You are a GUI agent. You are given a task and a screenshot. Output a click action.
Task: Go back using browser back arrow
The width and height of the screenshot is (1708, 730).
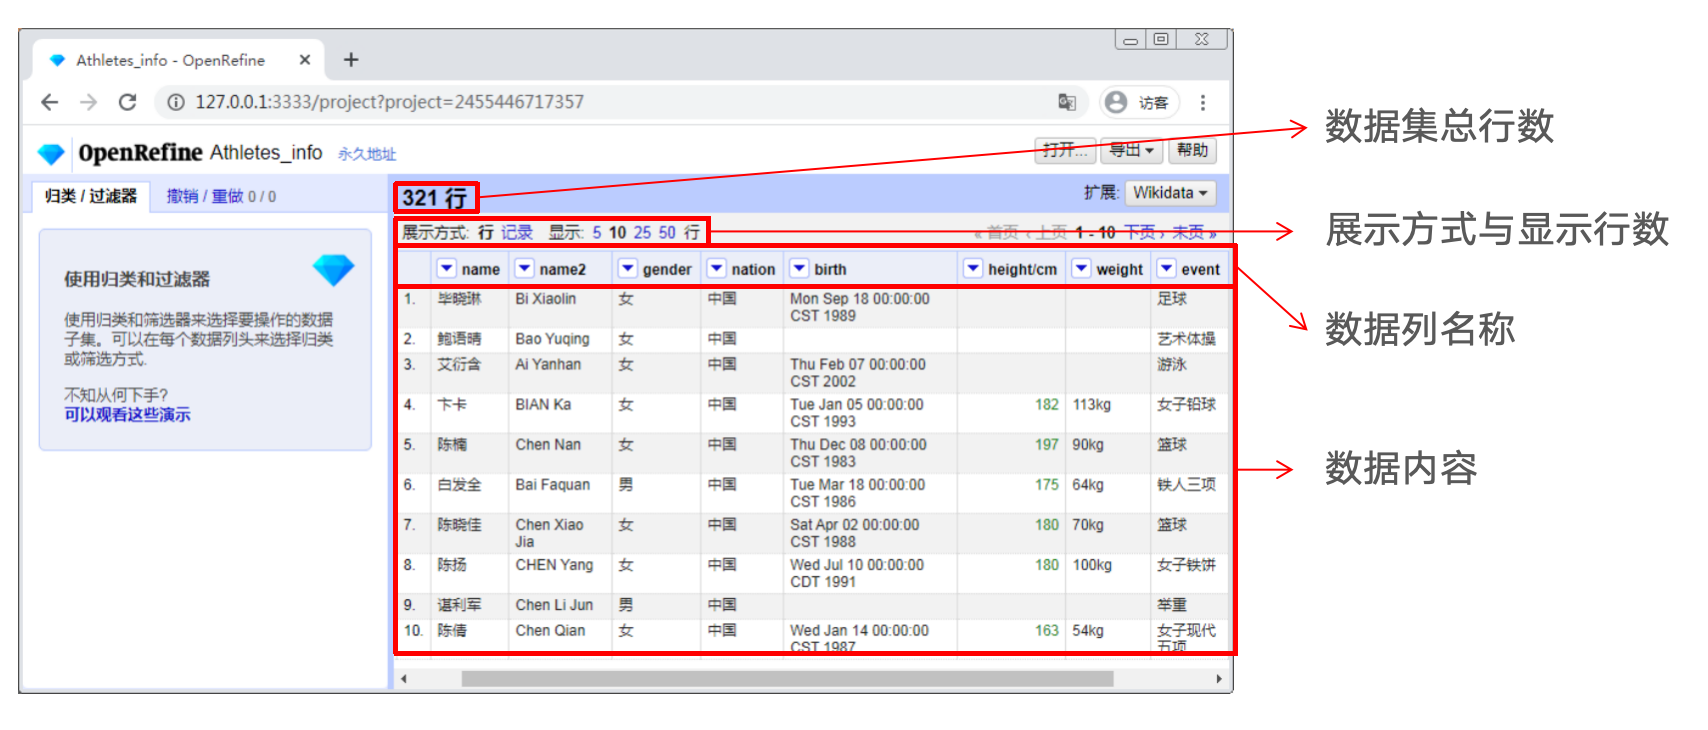click(50, 102)
